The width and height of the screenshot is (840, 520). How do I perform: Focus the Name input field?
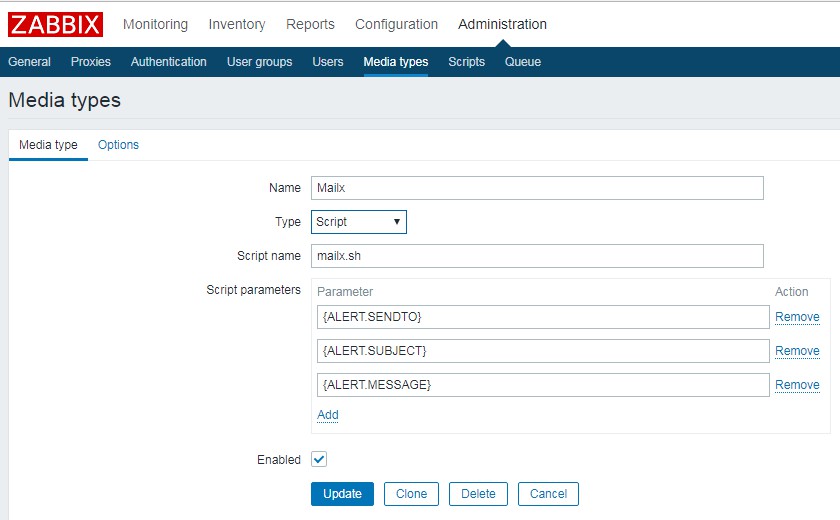(x=537, y=188)
